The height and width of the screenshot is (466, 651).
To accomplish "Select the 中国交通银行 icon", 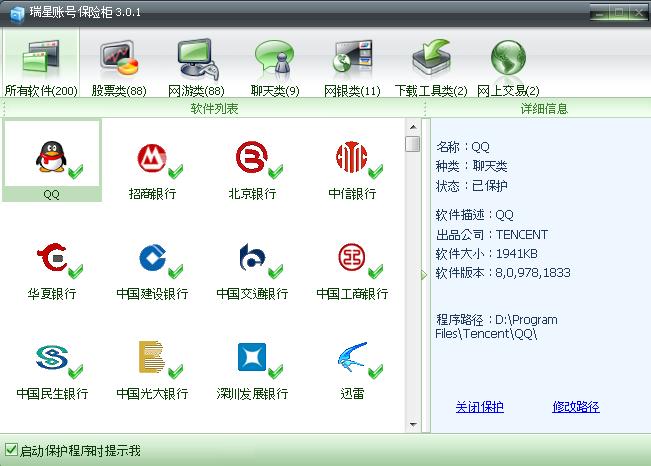I will point(252,257).
